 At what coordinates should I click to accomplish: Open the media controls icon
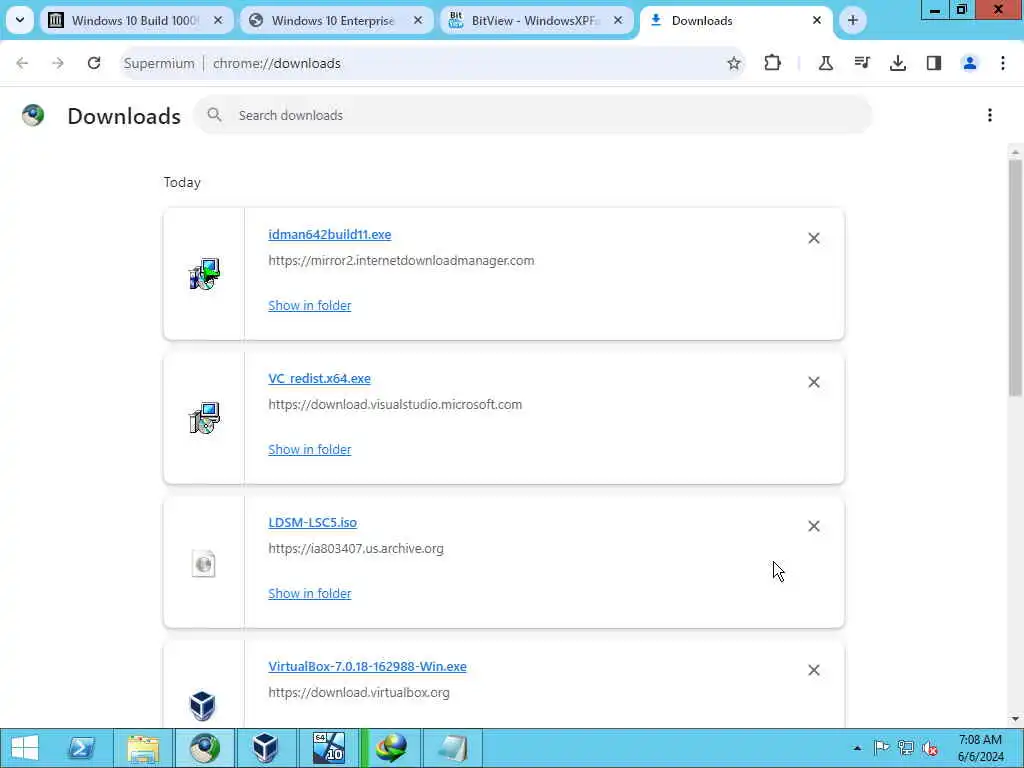point(862,63)
